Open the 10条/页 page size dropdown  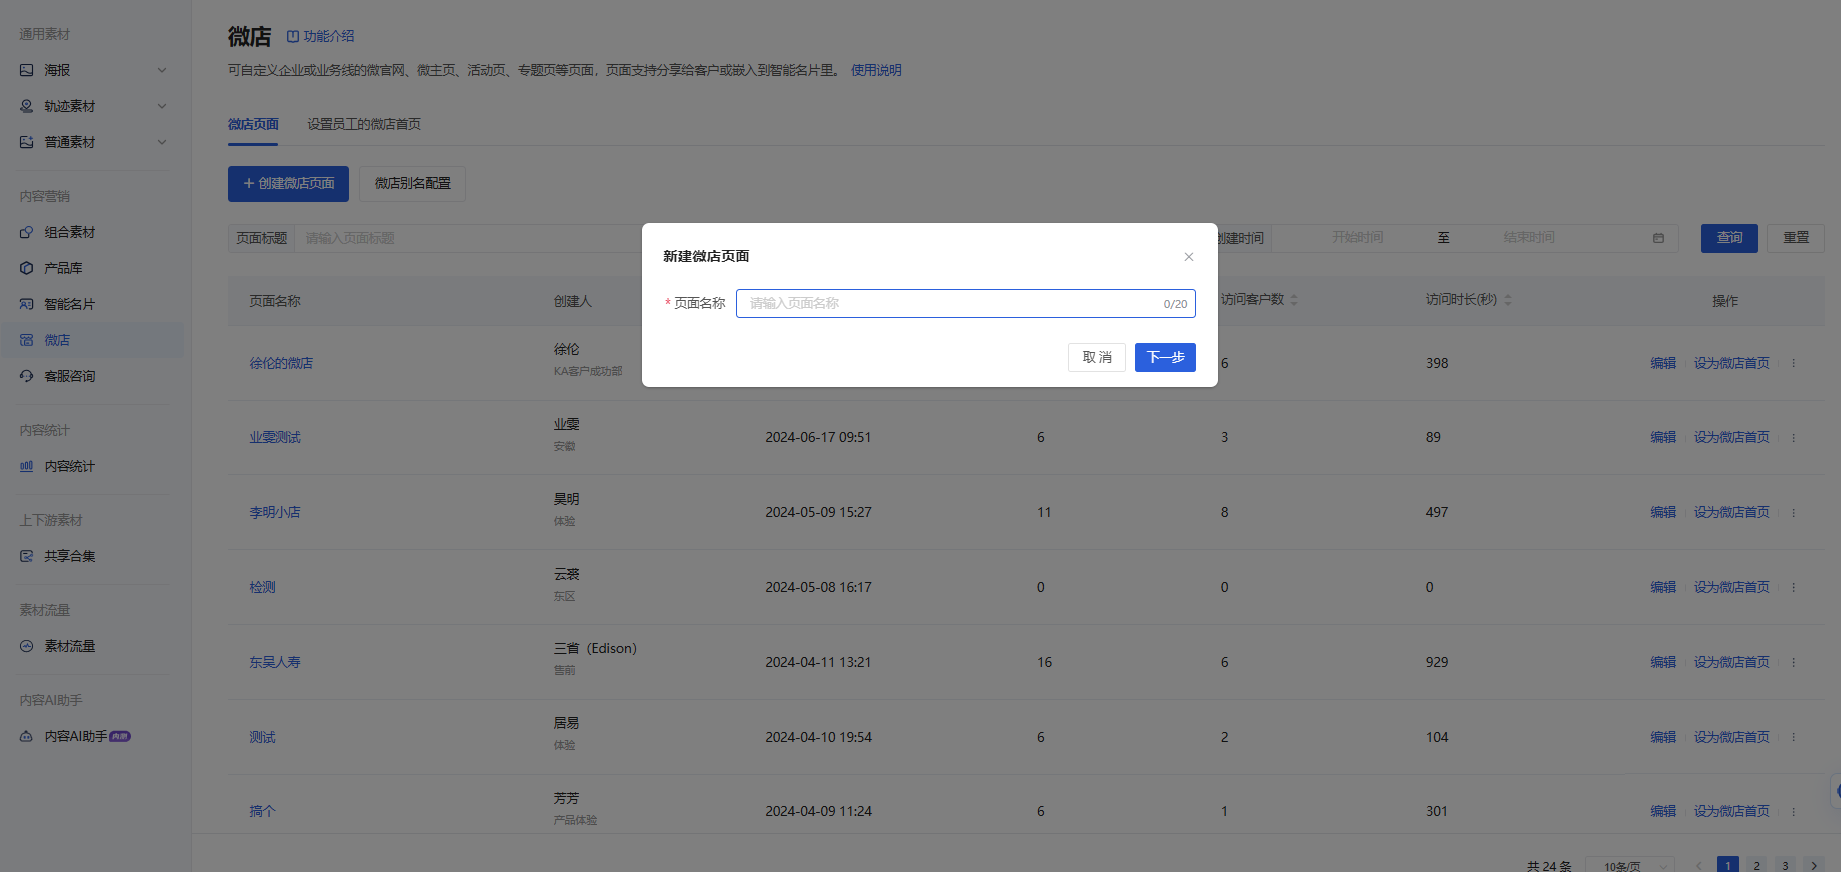[1630, 865]
